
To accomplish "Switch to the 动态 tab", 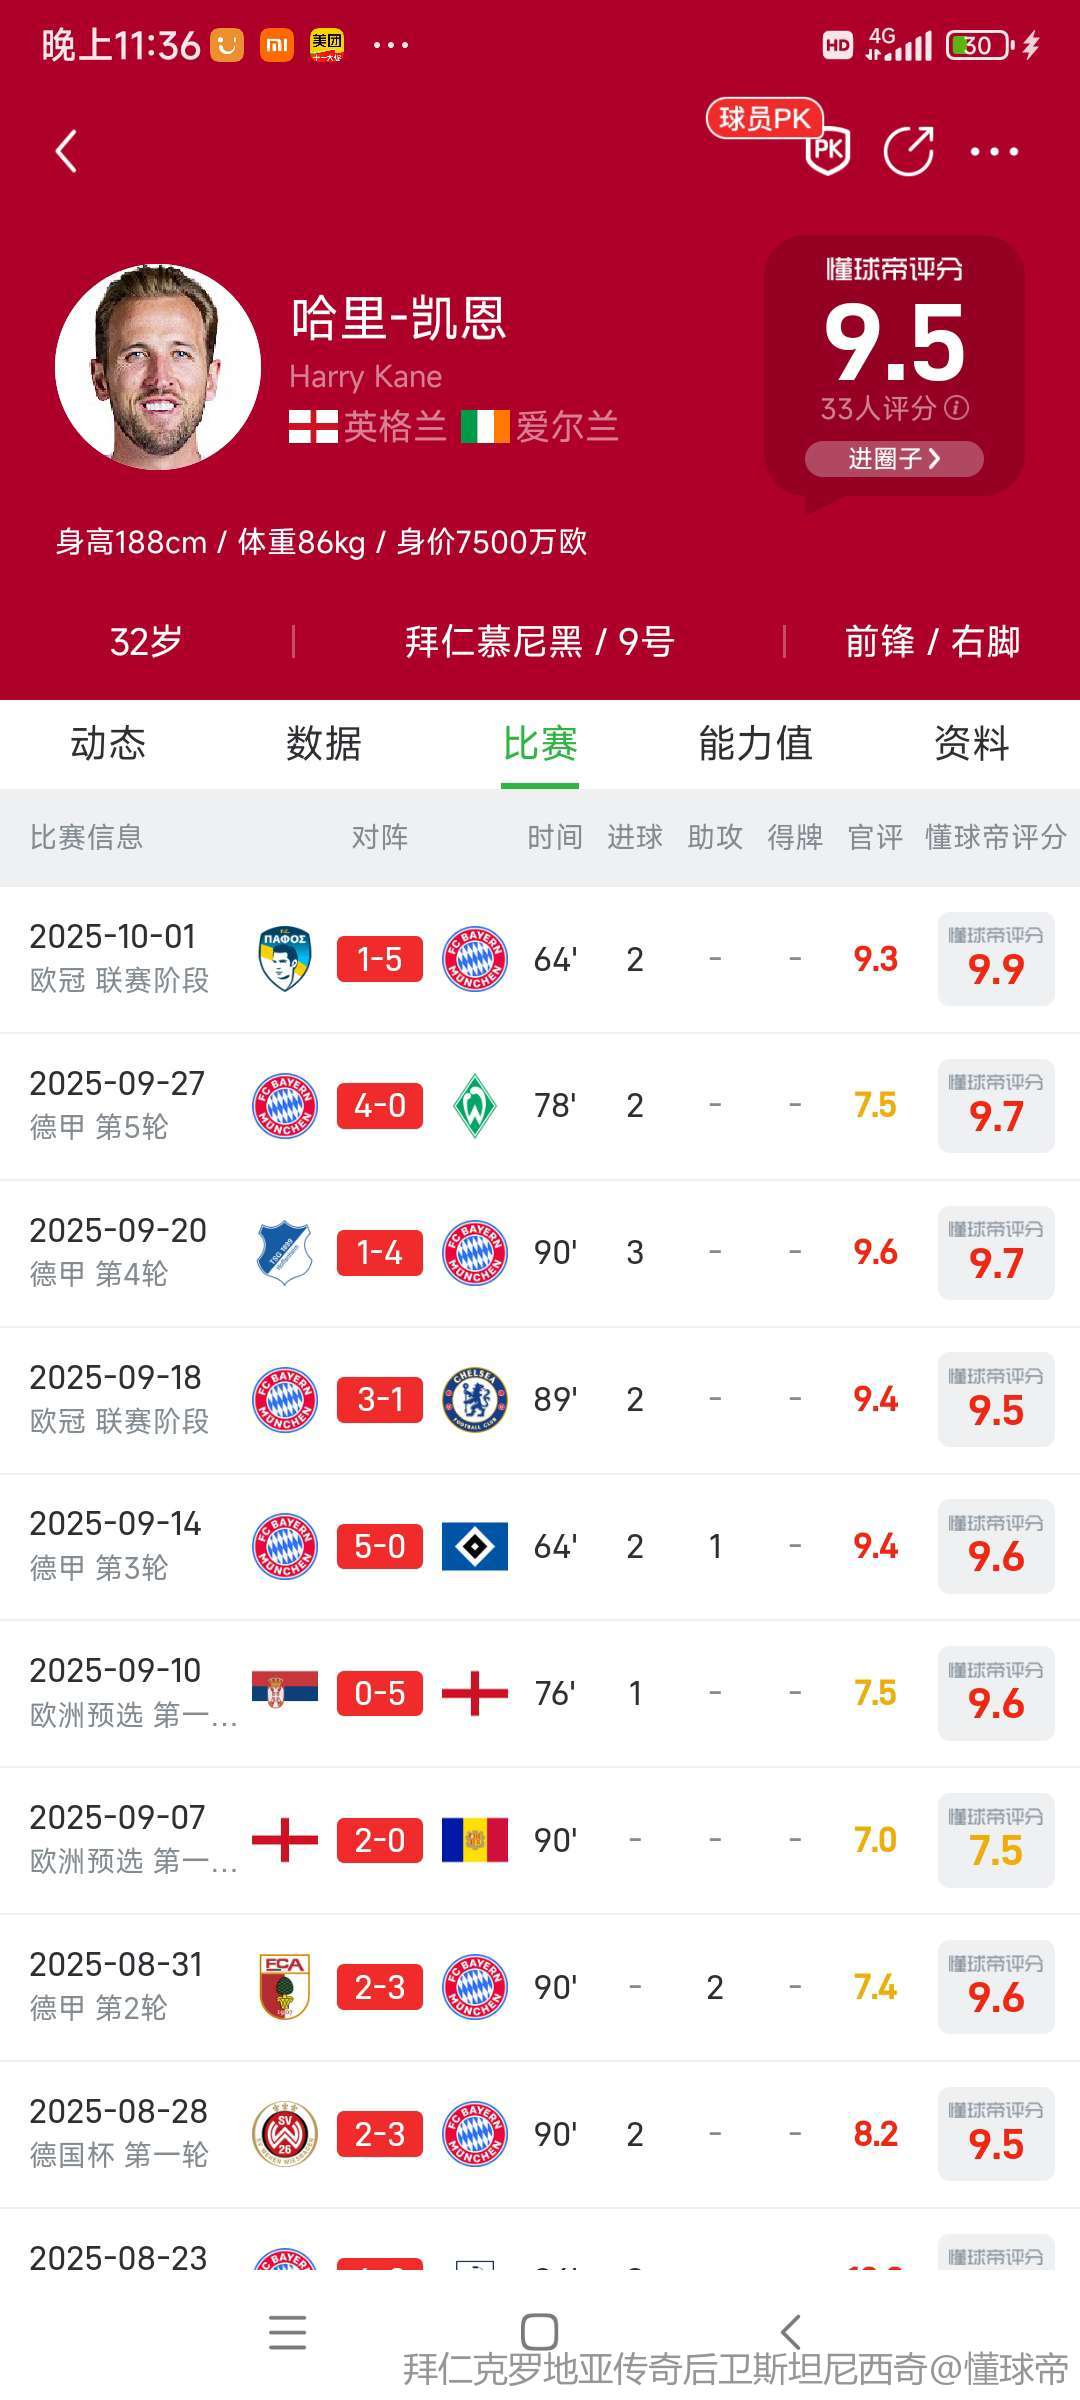I will 108,744.
